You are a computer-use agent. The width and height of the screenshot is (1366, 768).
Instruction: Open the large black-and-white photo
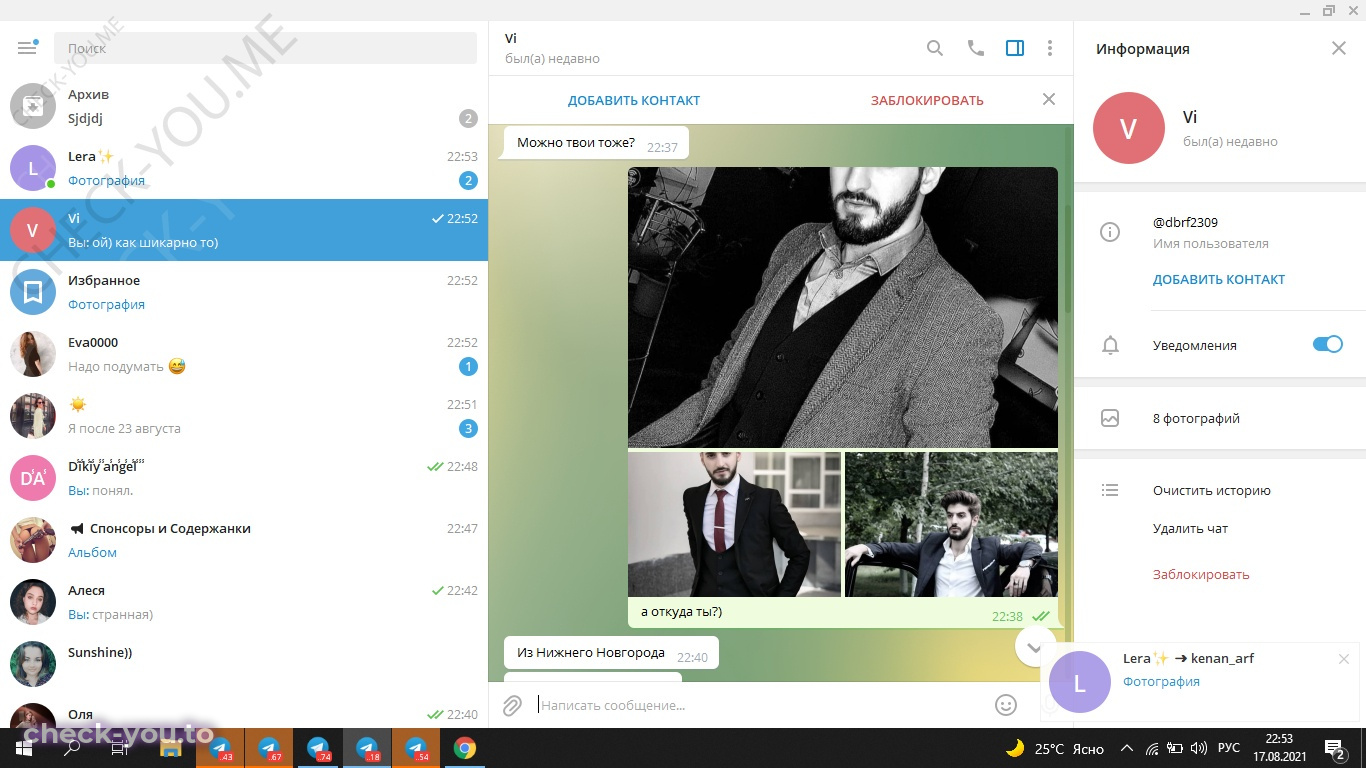843,307
